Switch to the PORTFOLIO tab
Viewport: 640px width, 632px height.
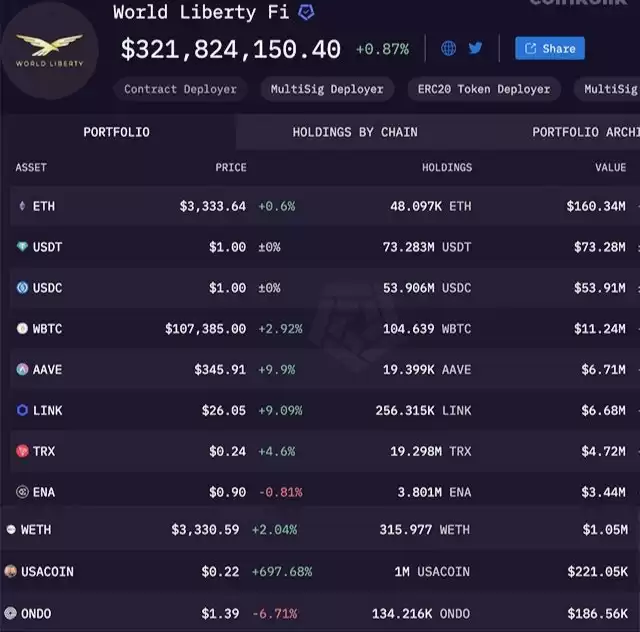pos(117,132)
